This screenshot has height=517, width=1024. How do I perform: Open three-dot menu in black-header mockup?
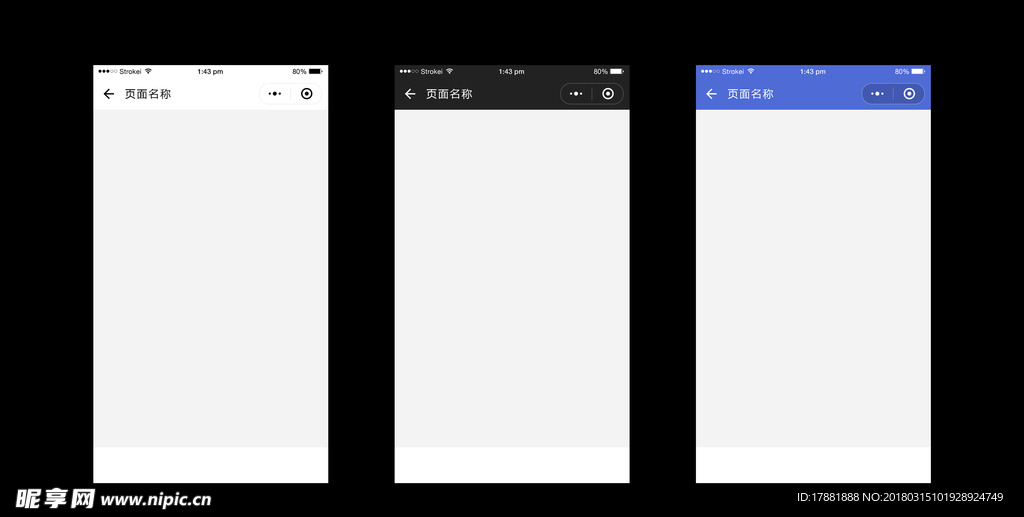(x=576, y=94)
